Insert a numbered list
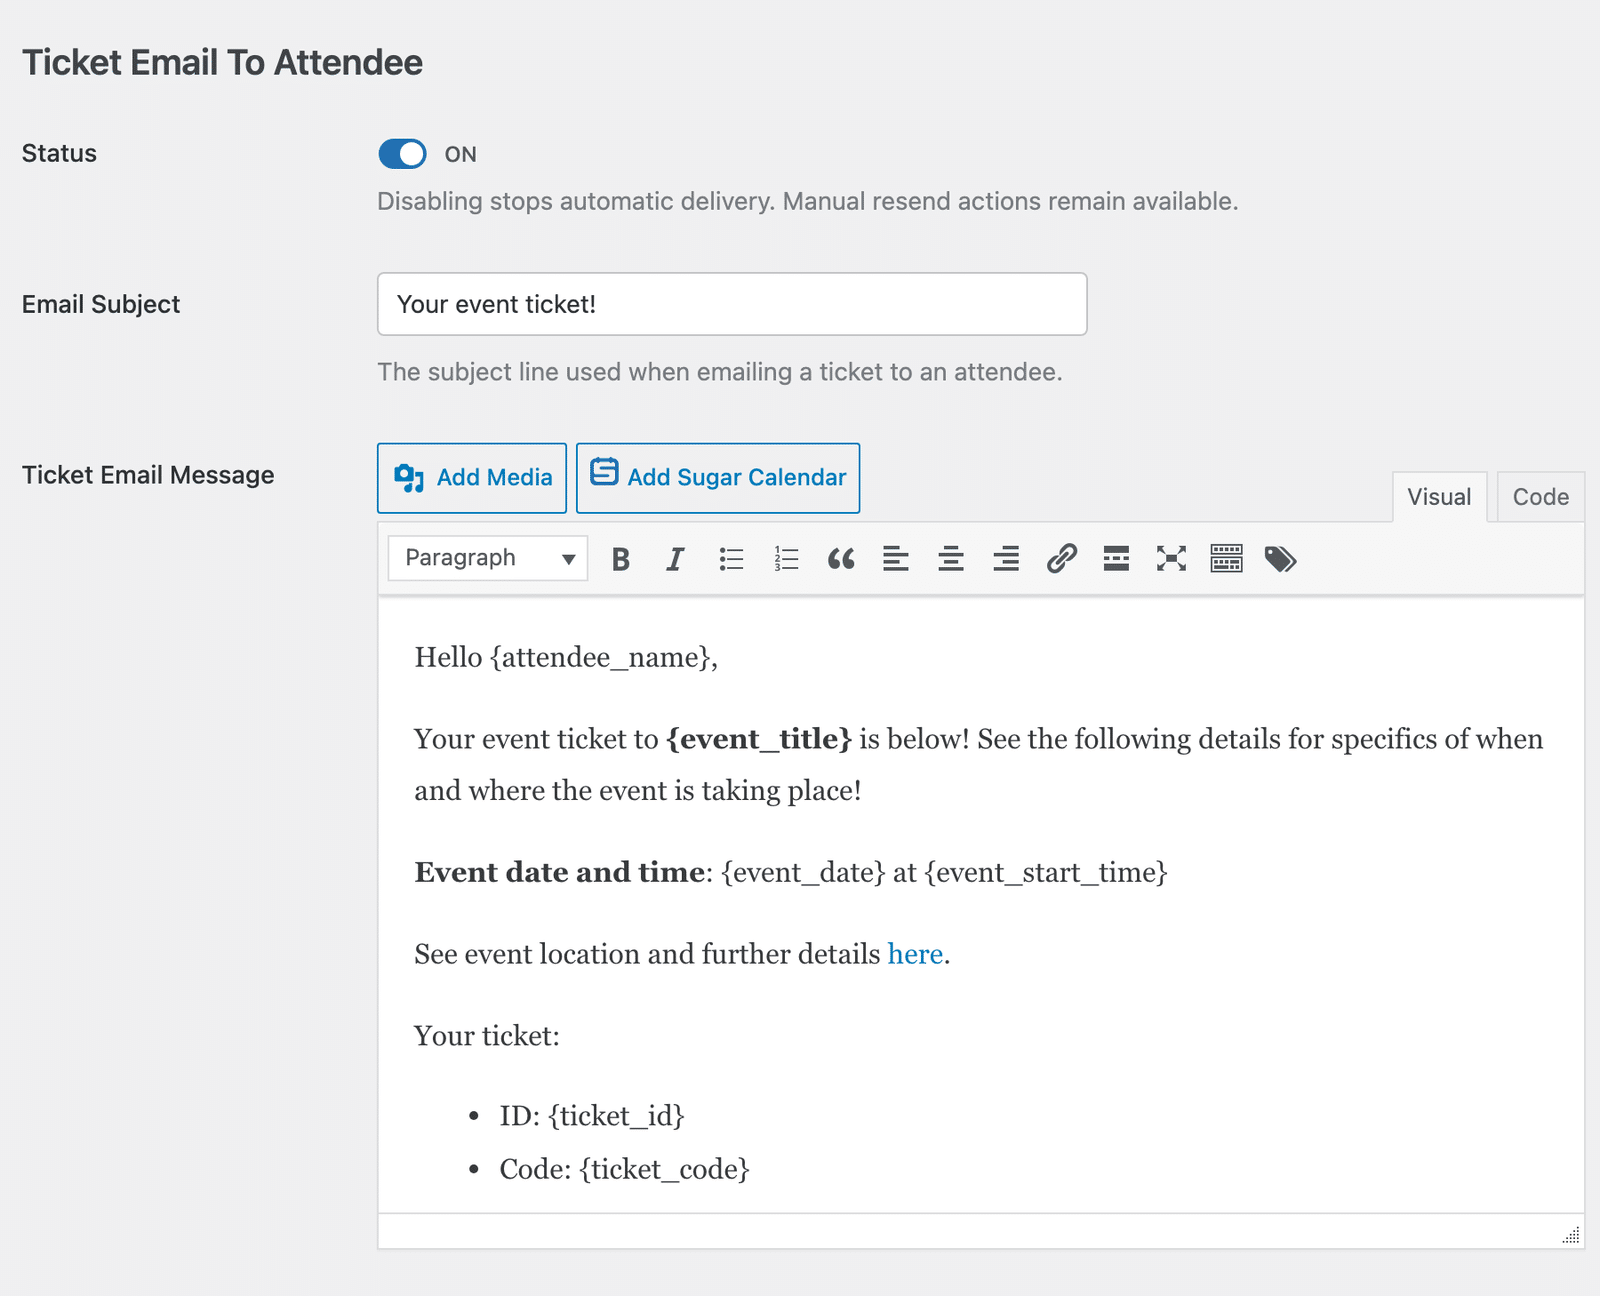 point(786,559)
